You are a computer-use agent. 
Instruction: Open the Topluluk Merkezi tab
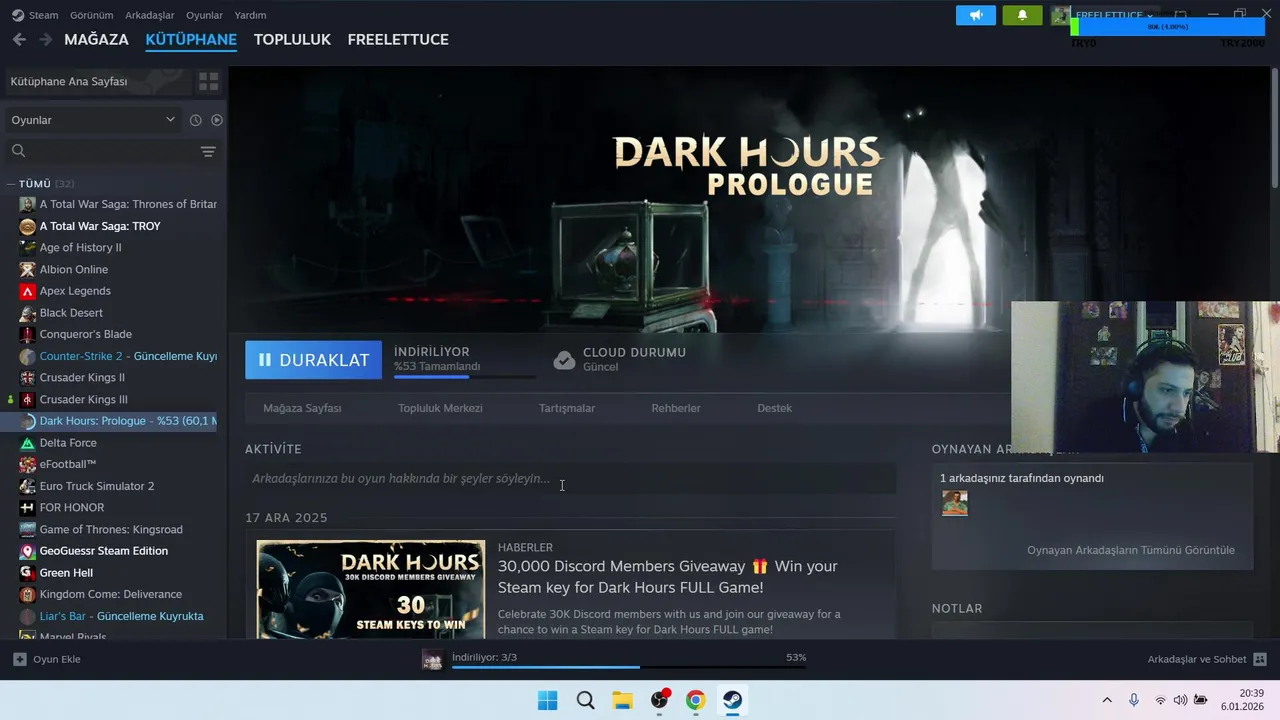tap(440, 408)
